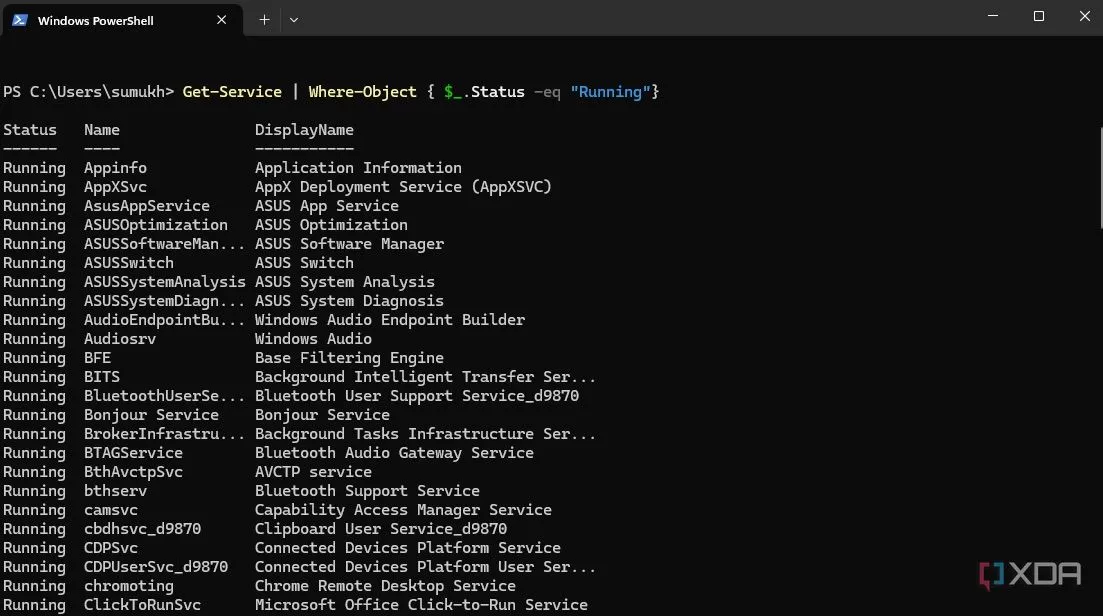This screenshot has width=1103, height=616.
Task: Click the camsvc service name
Action: pos(110,510)
